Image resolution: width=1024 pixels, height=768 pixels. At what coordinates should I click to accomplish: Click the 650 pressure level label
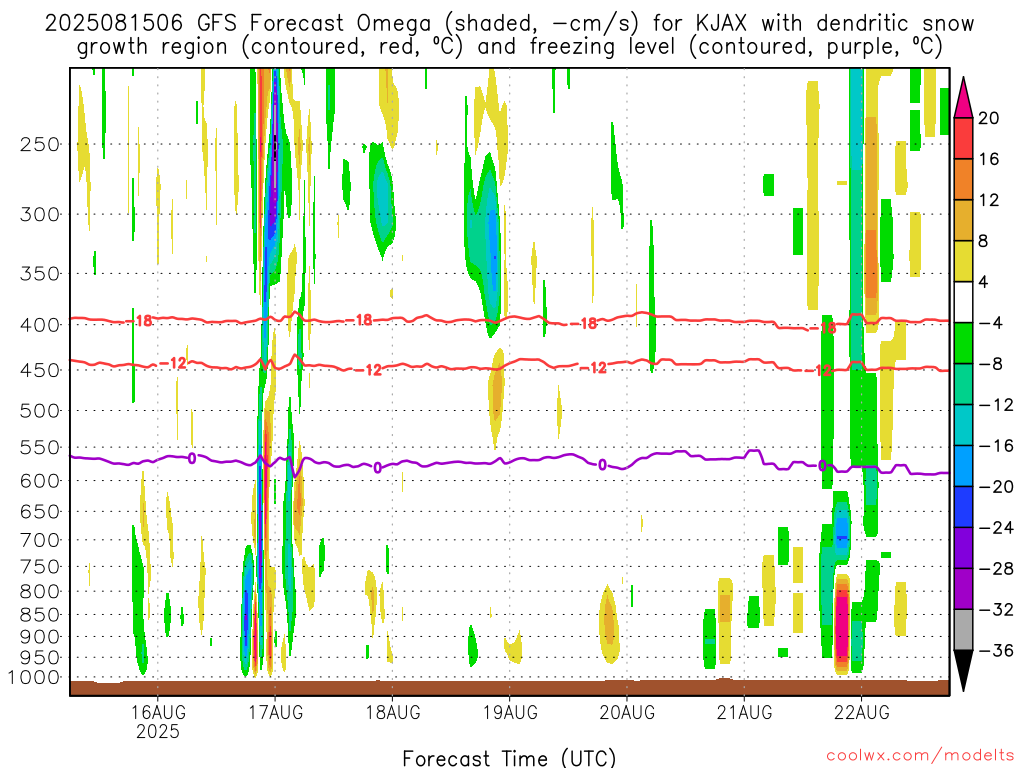[40, 511]
